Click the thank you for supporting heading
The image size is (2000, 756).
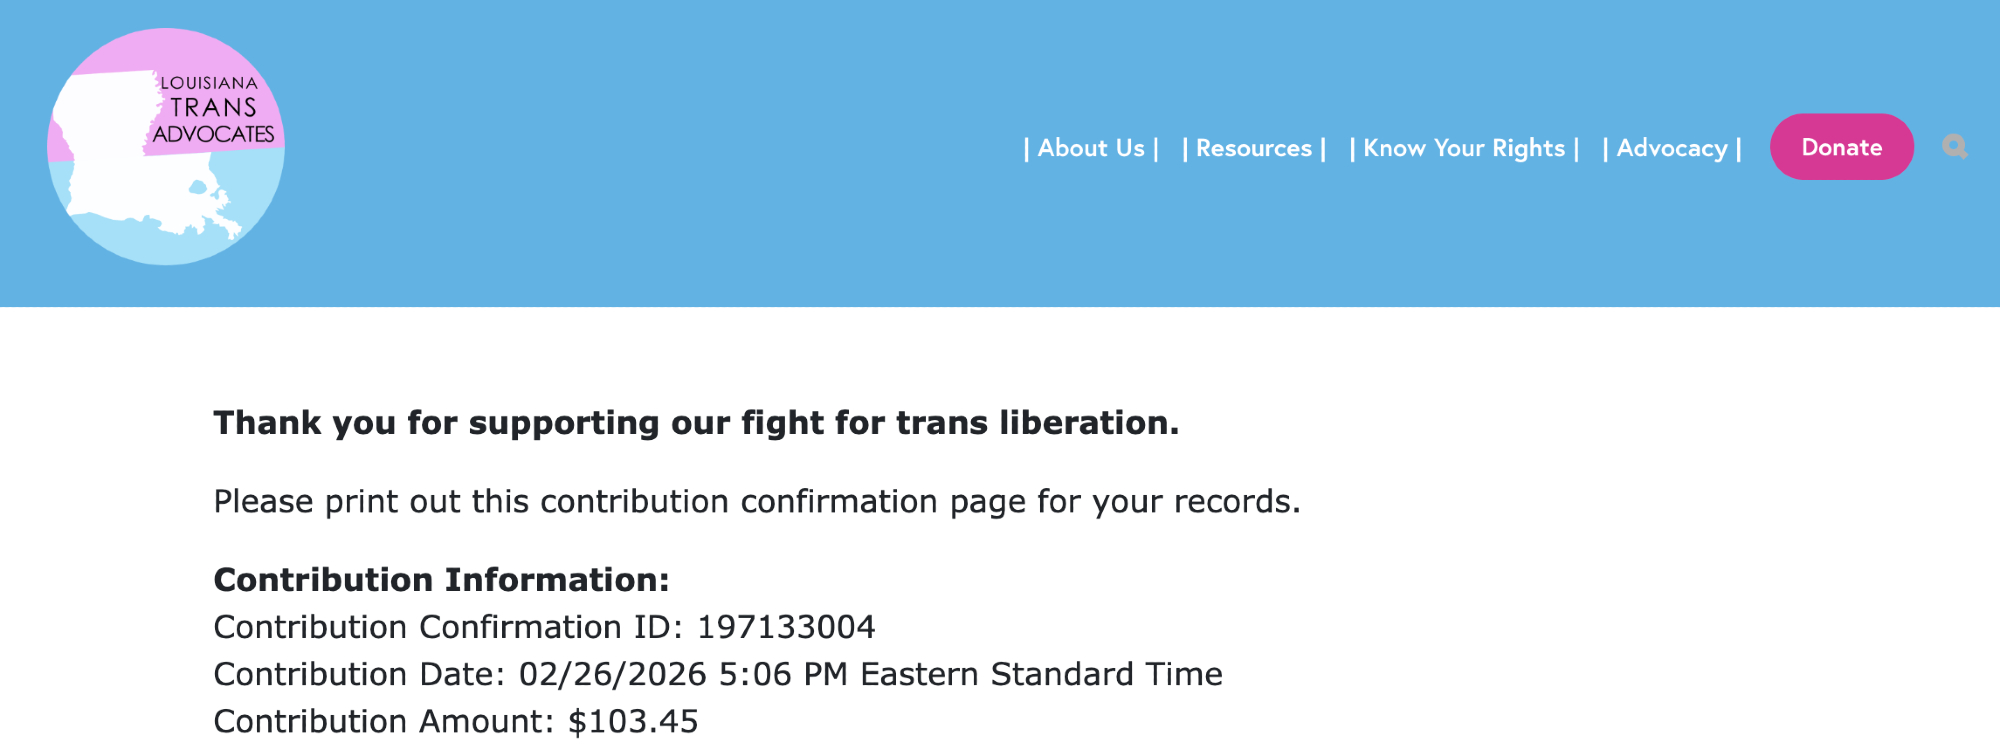696,423
